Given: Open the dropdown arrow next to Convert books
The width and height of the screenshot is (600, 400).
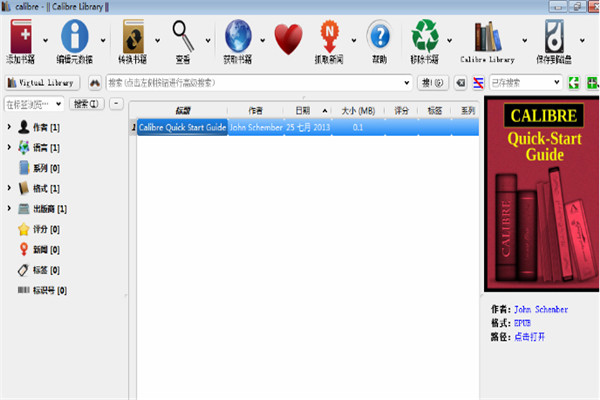Looking at the screenshot, I should coord(157,40).
